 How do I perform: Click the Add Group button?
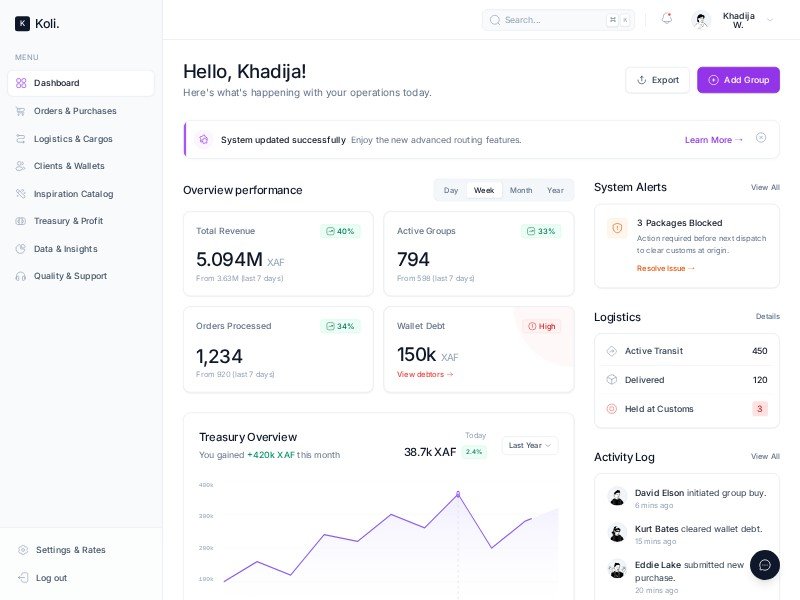[738, 80]
